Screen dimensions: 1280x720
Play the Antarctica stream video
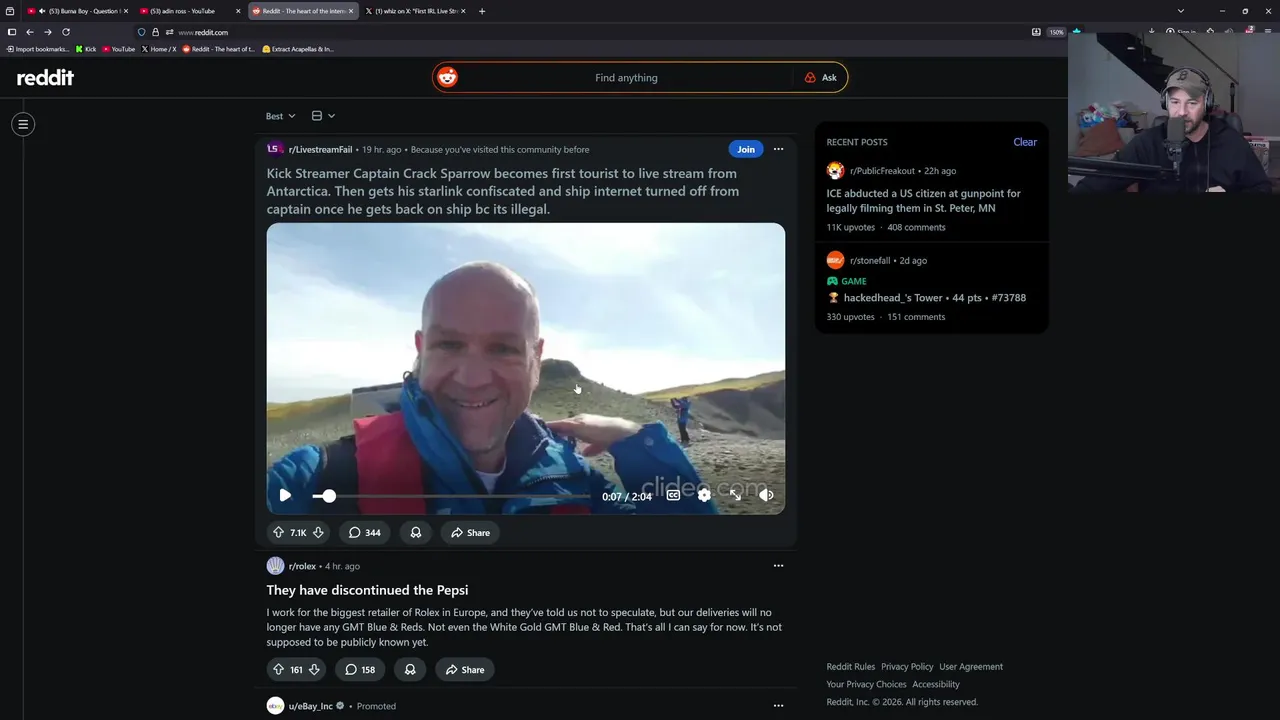[285, 495]
